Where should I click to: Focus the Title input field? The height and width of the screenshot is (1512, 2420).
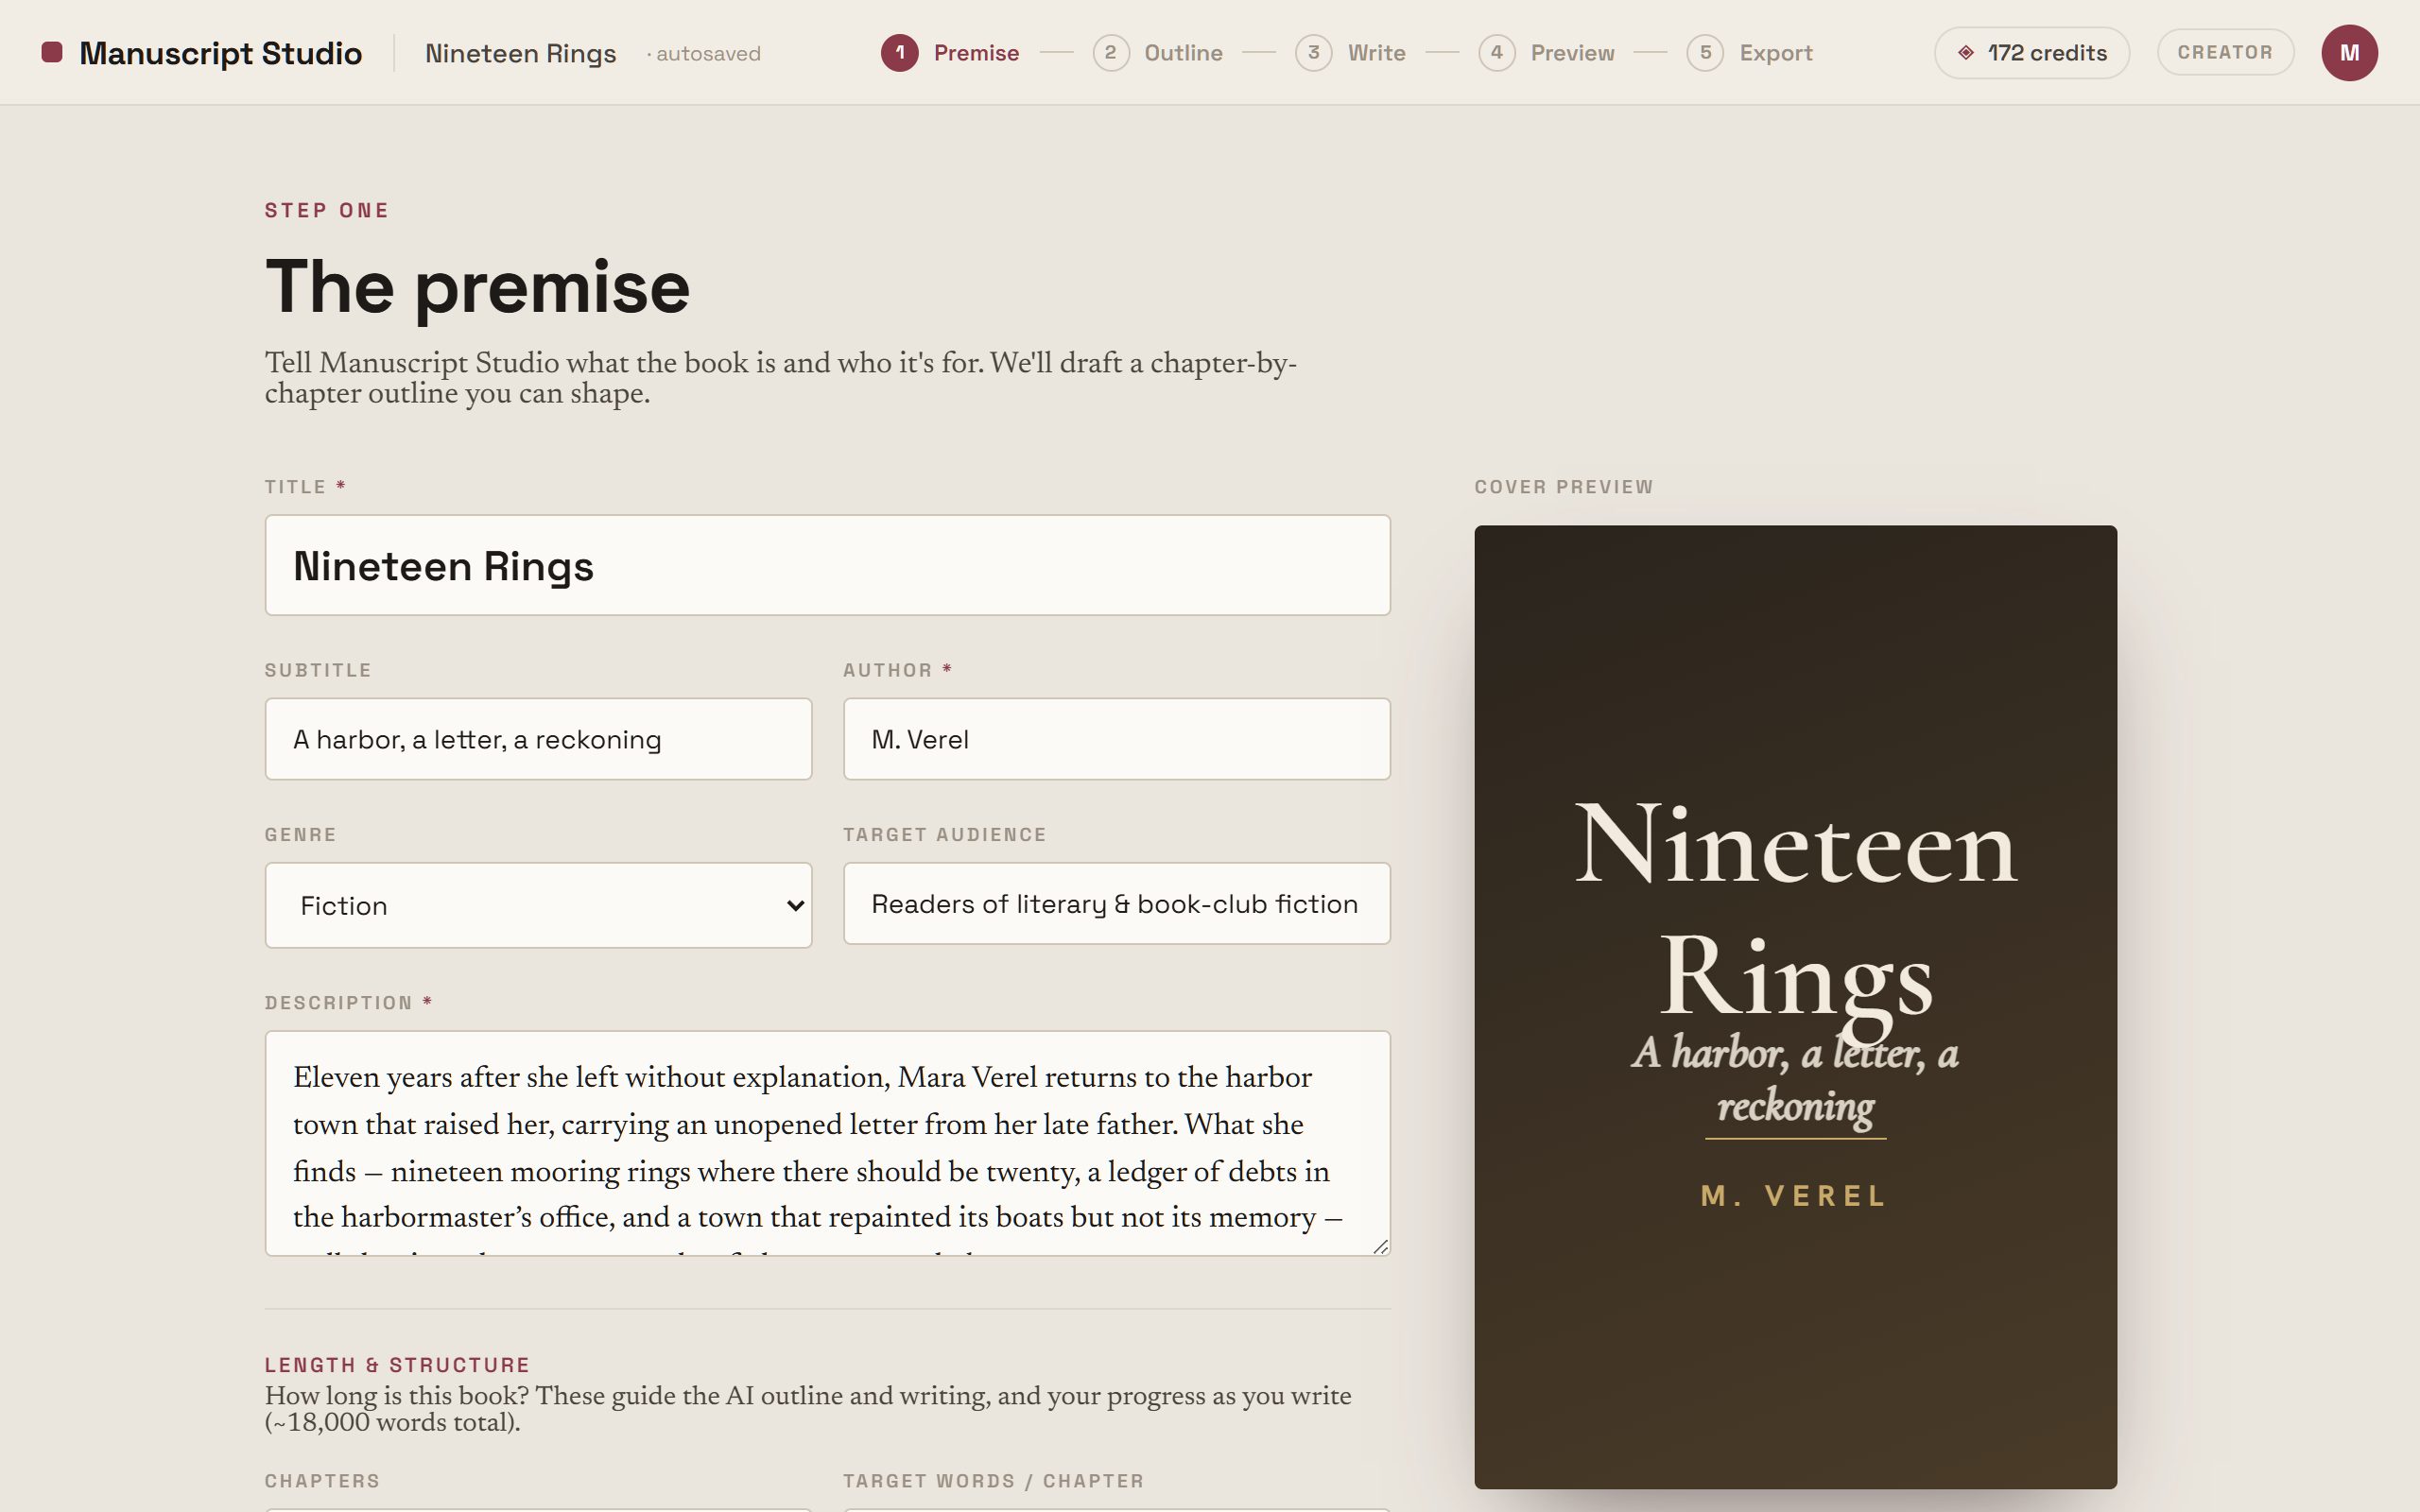(827, 565)
